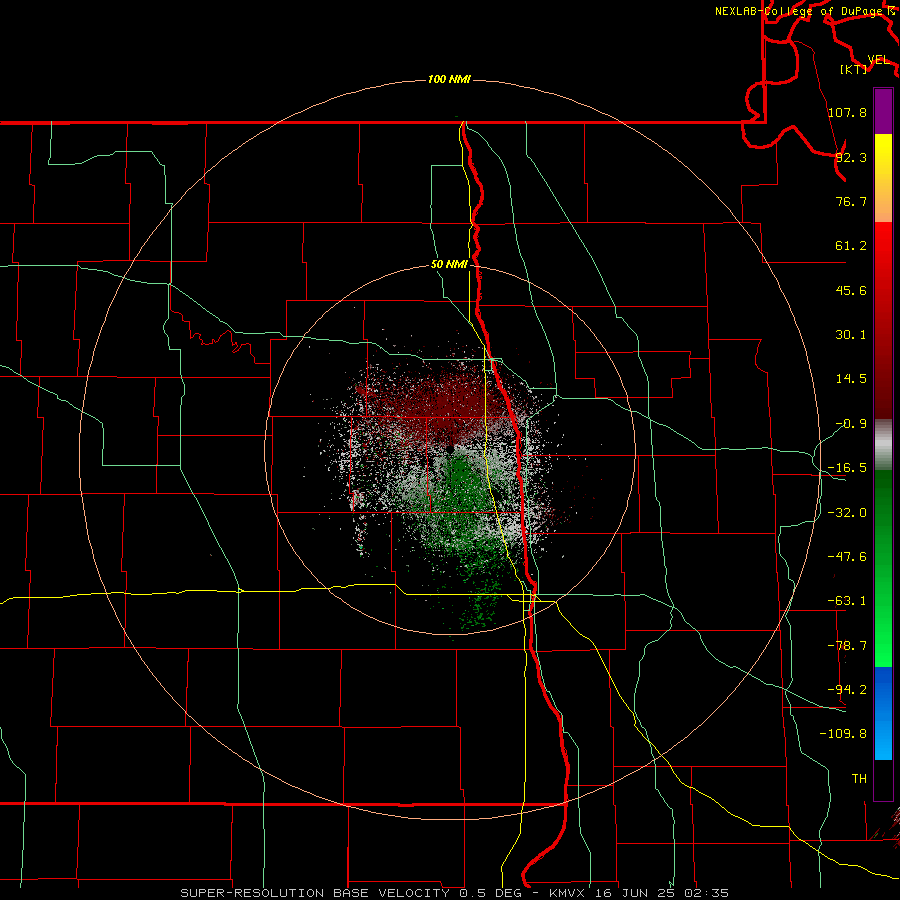The height and width of the screenshot is (900, 900).
Task: Click the 30.1 scale value
Action: pos(851,335)
